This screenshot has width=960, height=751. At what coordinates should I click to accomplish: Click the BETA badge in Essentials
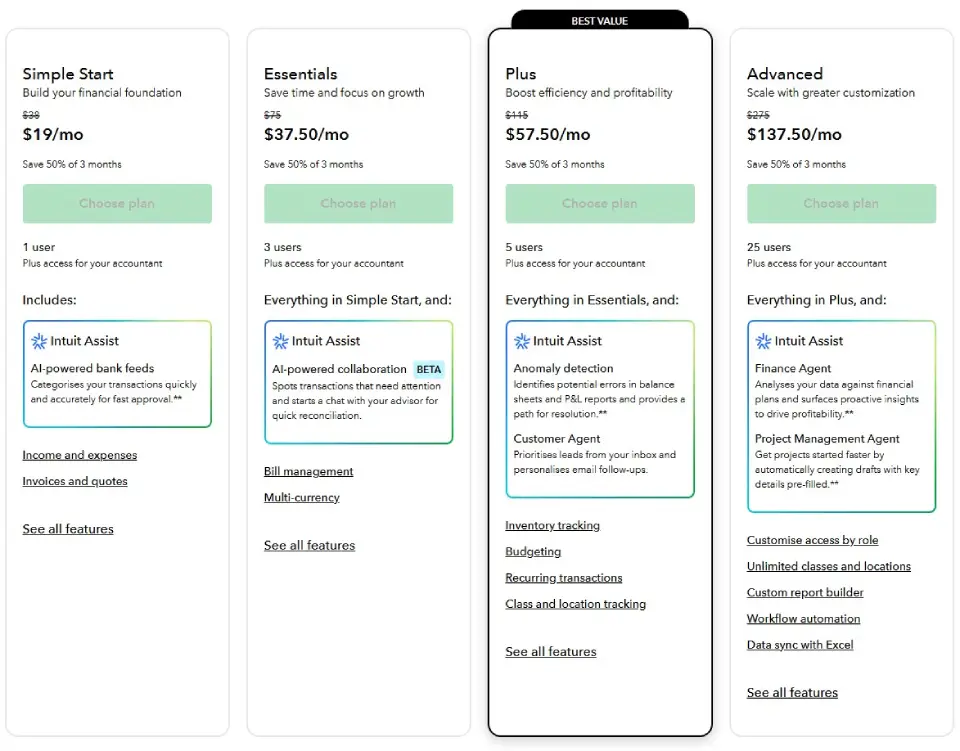tap(428, 369)
